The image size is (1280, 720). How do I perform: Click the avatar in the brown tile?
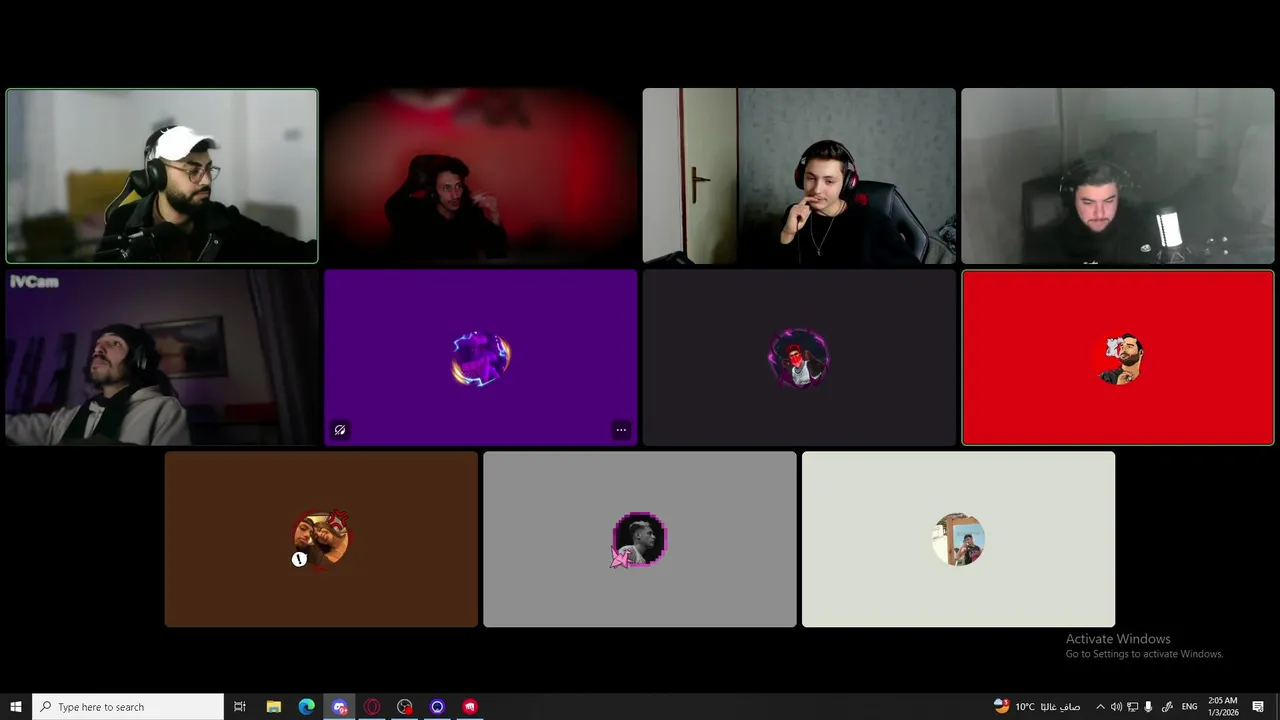(x=322, y=538)
